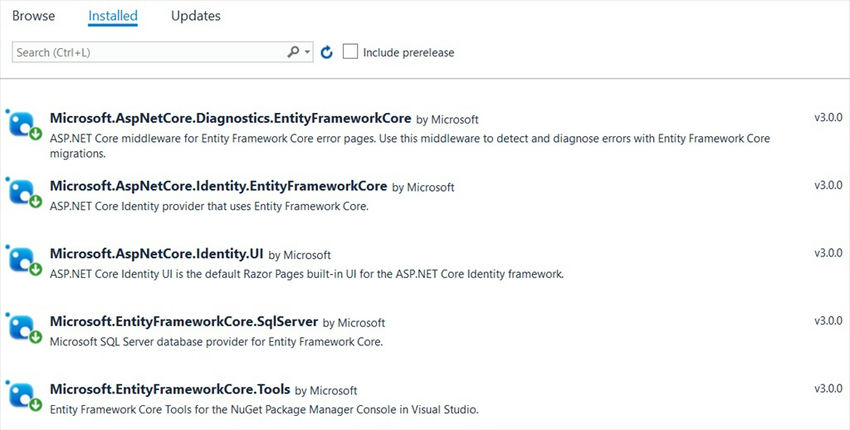Click Identity.EntityFrameworkCore package icon
This screenshot has width=850, height=430.
22,192
